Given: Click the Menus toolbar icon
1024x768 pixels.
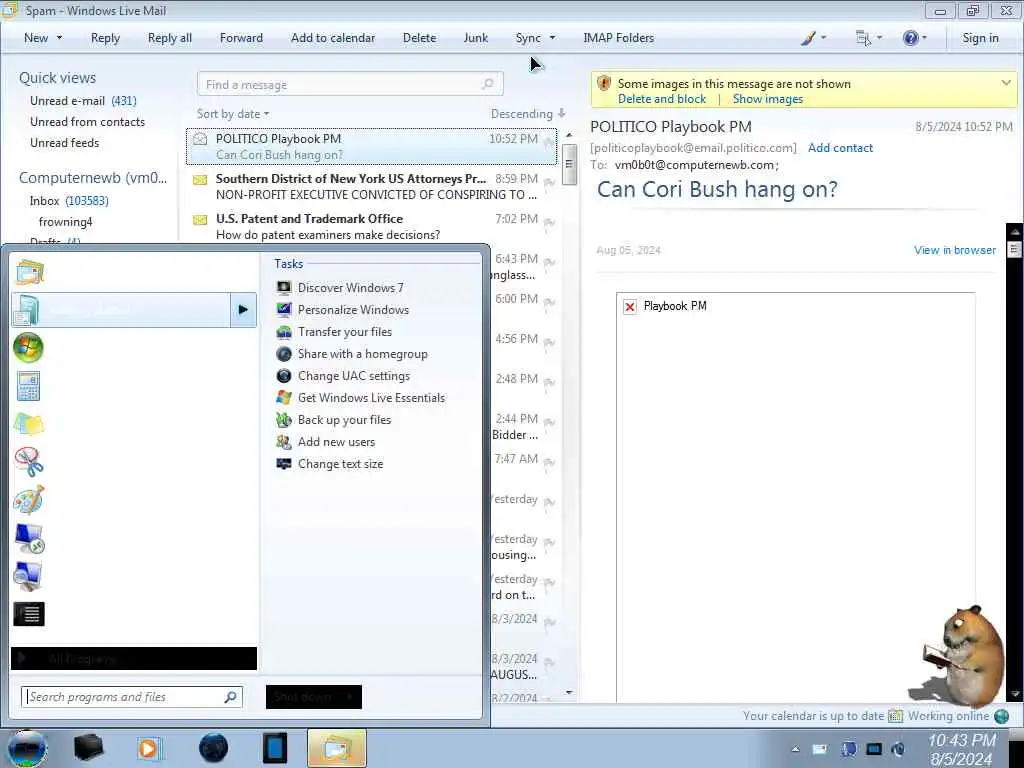Looking at the screenshot, I should point(863,38).
